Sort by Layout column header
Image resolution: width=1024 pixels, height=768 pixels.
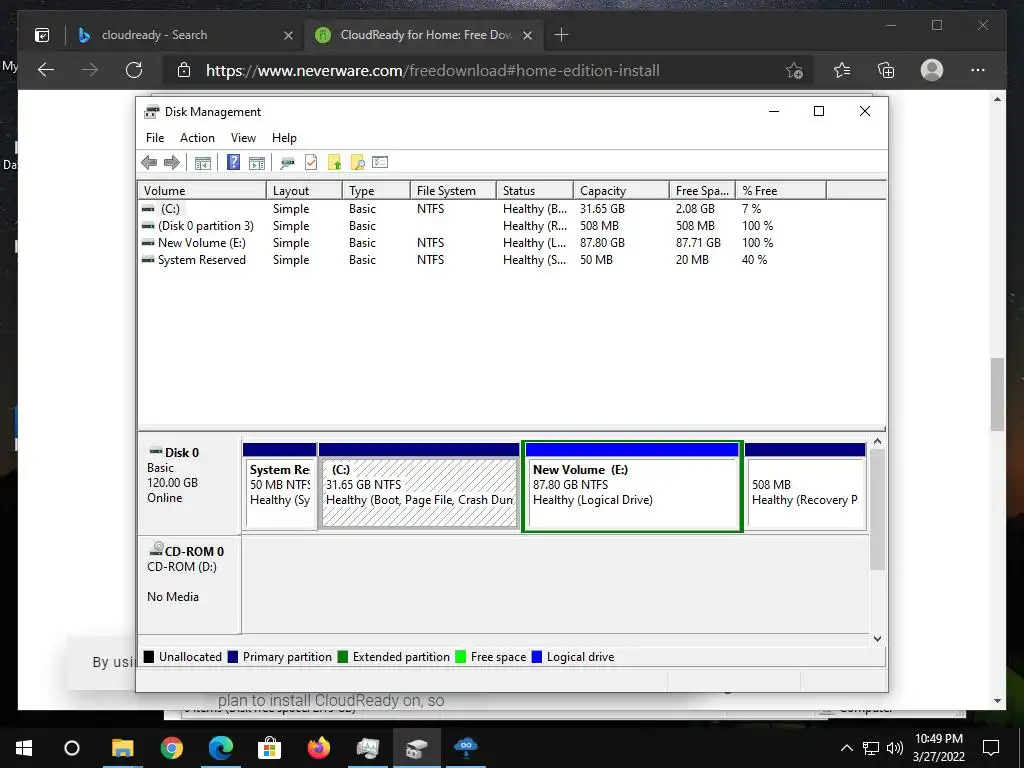click(x=304, y=191)
